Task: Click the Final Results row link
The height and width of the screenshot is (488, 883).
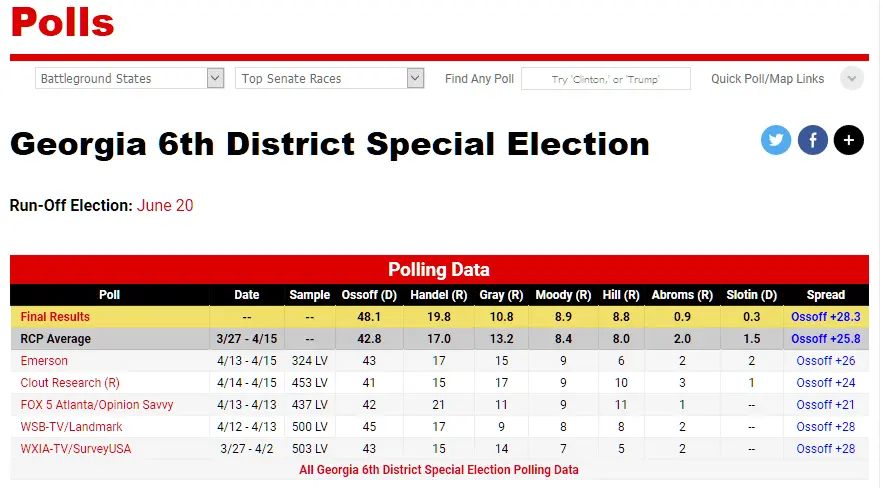Action: click(55, 317)
